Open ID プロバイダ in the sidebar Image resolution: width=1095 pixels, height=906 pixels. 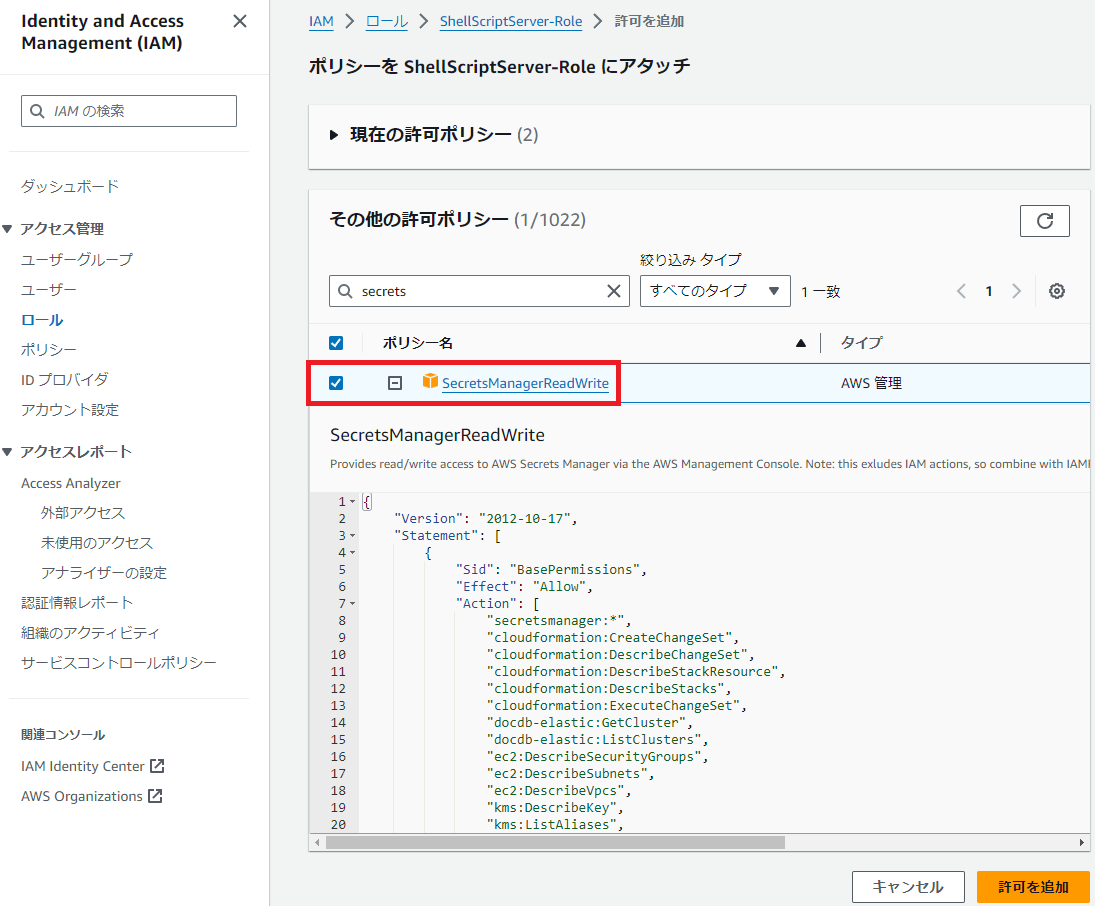click(x=65, y=379)
